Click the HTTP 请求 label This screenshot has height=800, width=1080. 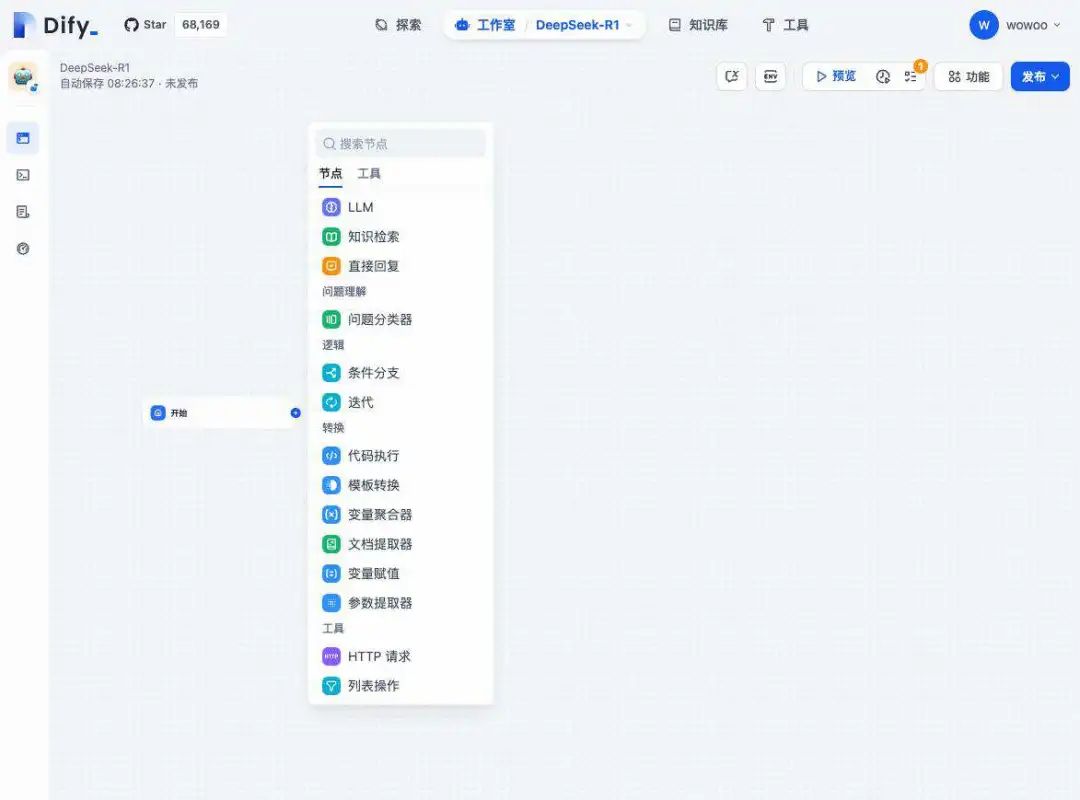pos(379,656)
